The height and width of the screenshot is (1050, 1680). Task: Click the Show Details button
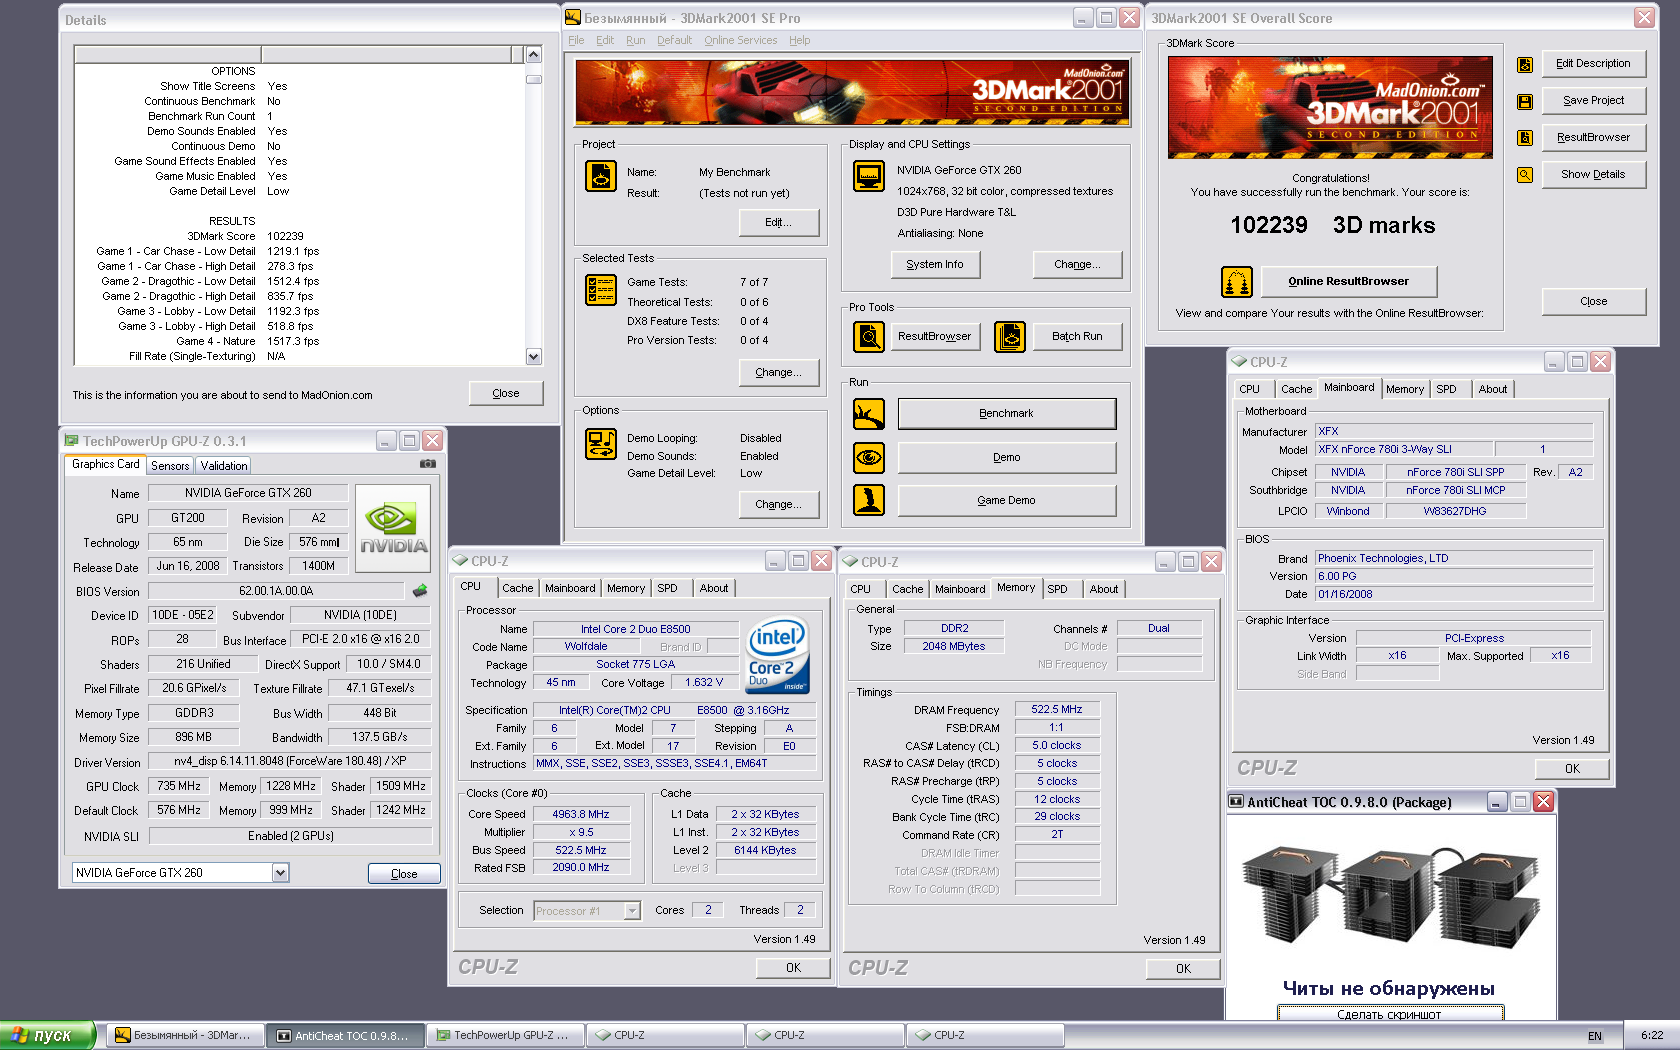click(1594, 175)
